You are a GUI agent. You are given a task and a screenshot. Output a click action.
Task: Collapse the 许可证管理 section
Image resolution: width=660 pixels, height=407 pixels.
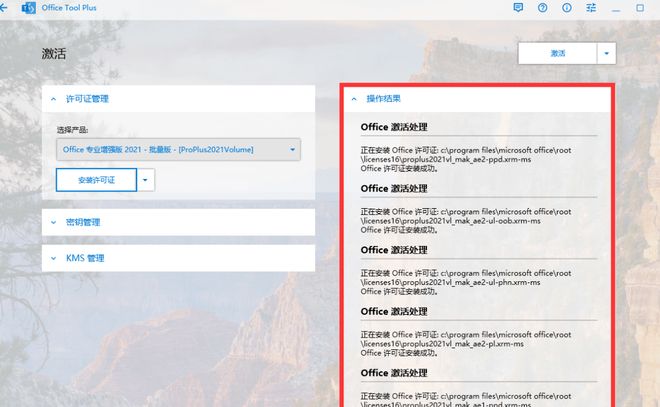178,99
